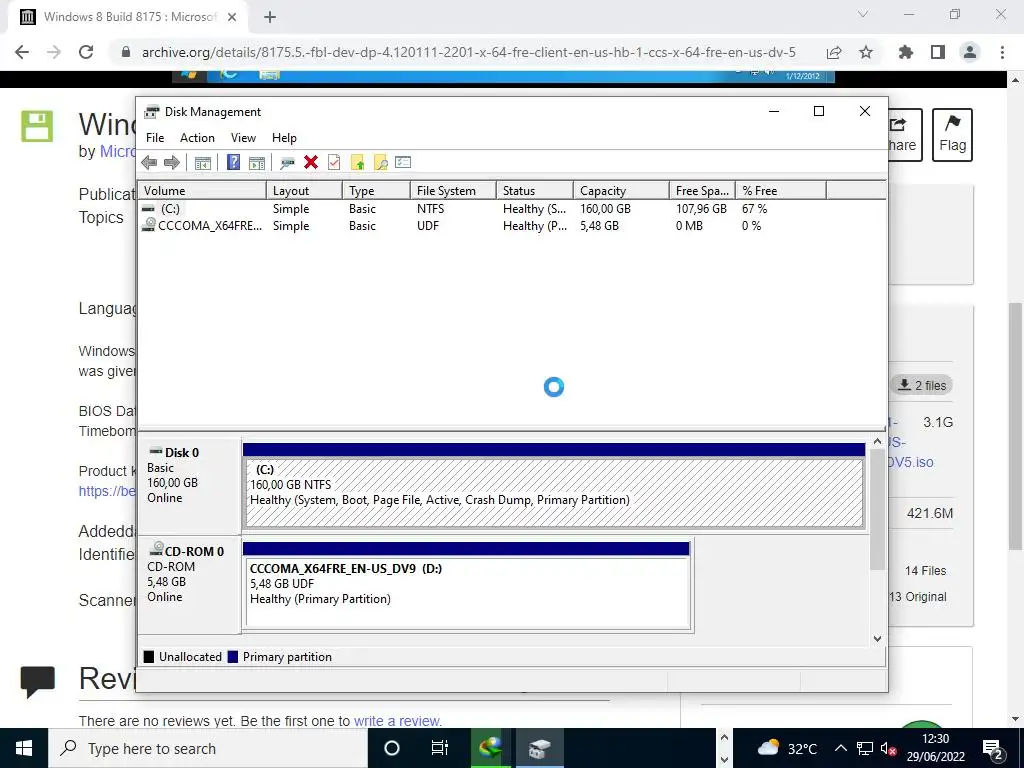The image size is (1024, 768).
Task: Click the Share page icon in address bar
Action: click(834, 52)
